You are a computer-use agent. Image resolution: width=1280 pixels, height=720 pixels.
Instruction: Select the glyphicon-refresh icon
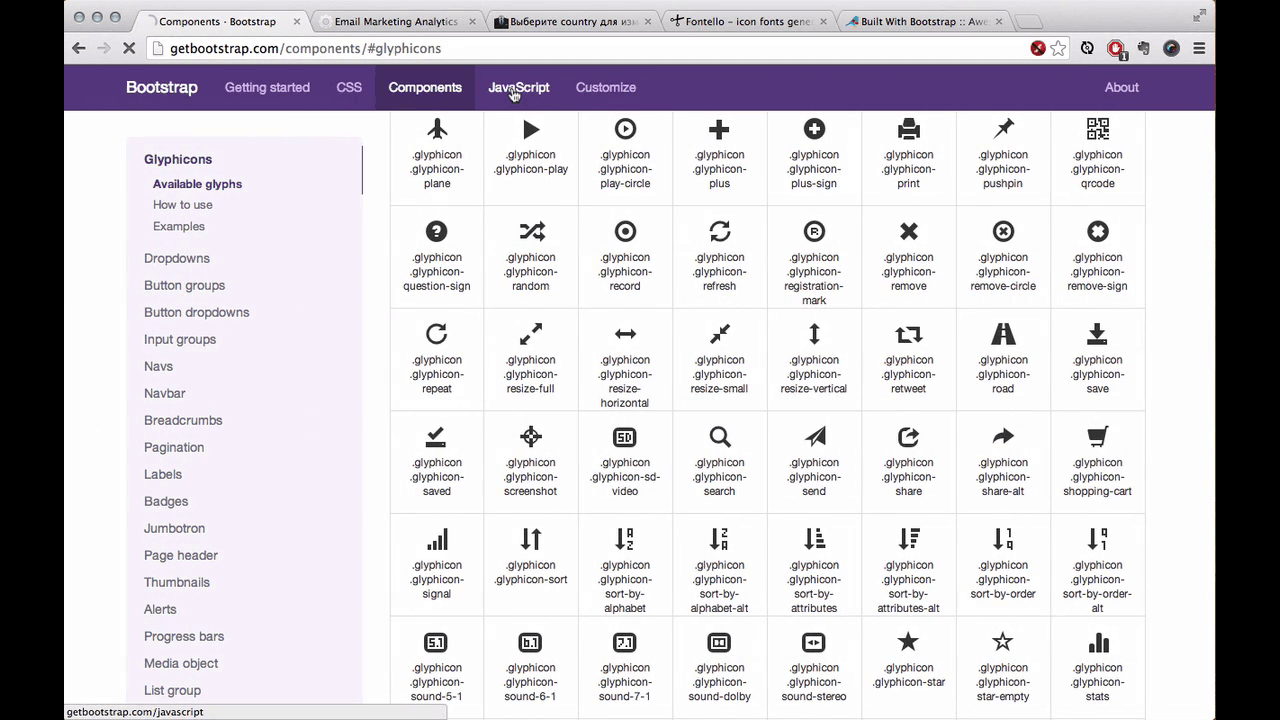tap(719, 232)
